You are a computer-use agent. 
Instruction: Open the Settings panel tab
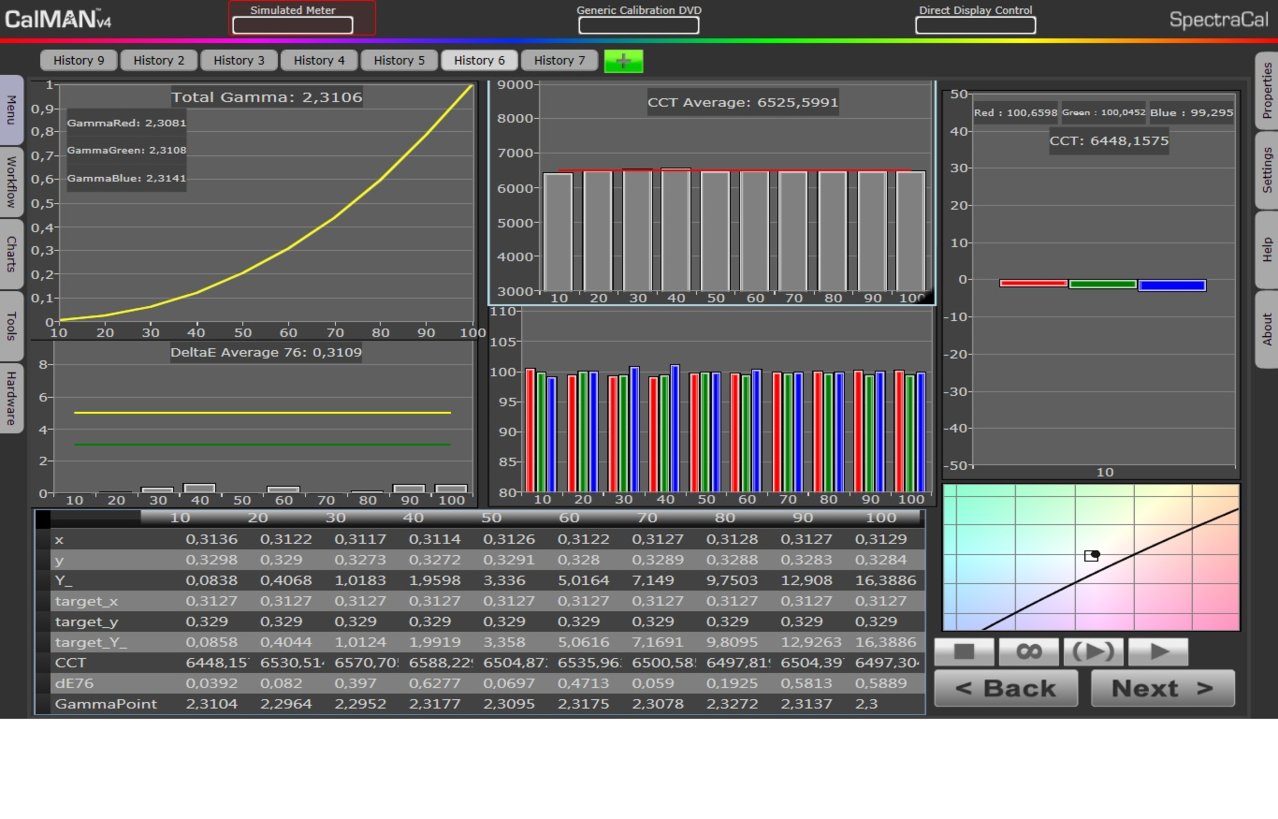pos(1266,170)
